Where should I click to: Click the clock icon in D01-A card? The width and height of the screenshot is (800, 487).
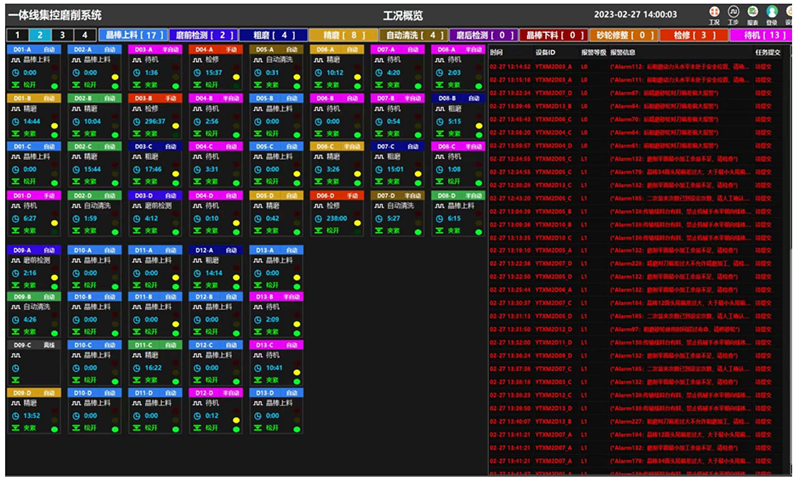[x=16, y=73]
